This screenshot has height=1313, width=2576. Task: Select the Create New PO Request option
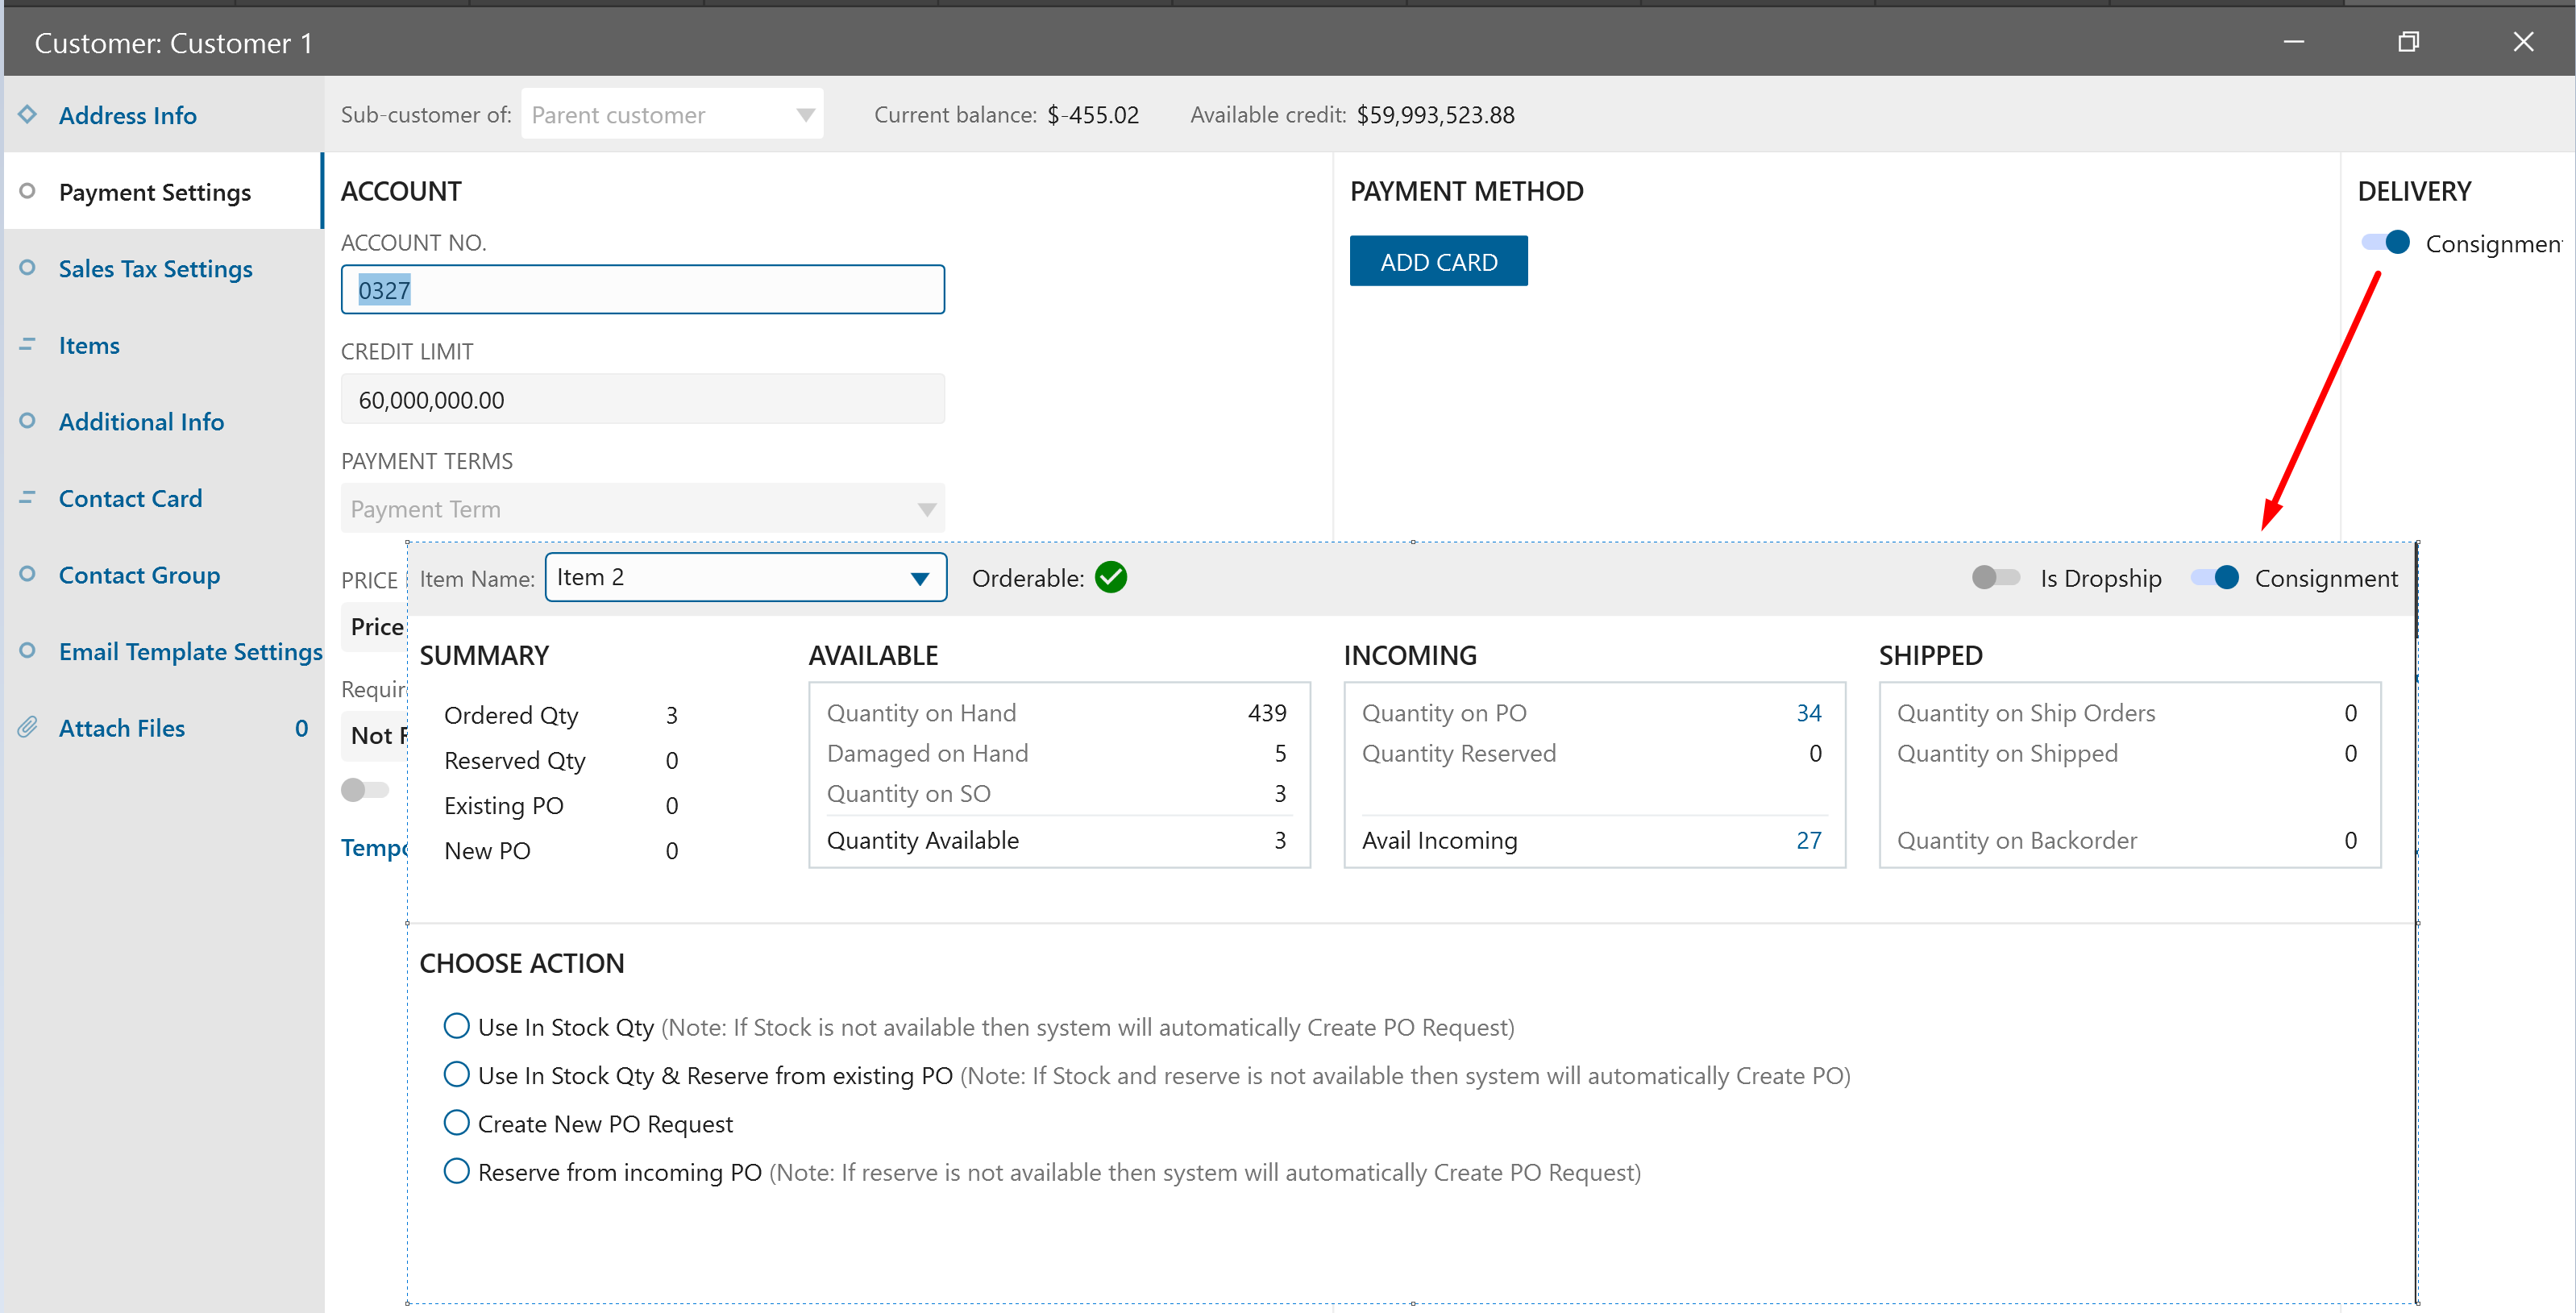pos(456,1122)
